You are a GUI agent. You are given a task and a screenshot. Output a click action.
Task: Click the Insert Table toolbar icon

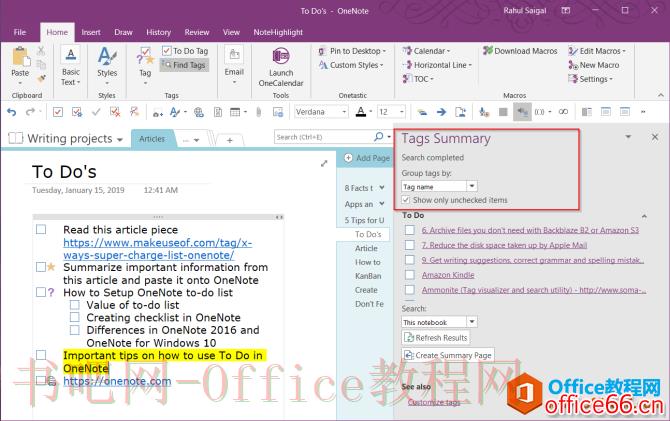click(x=235, y=112)
